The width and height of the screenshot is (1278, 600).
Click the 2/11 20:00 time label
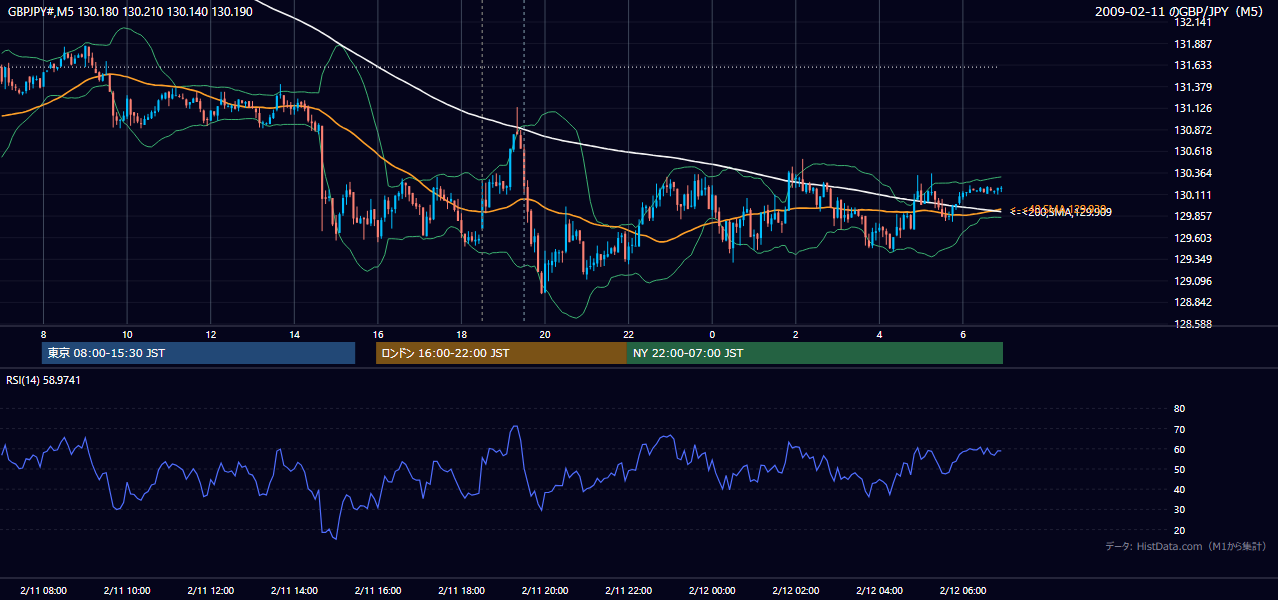[544, 591]
